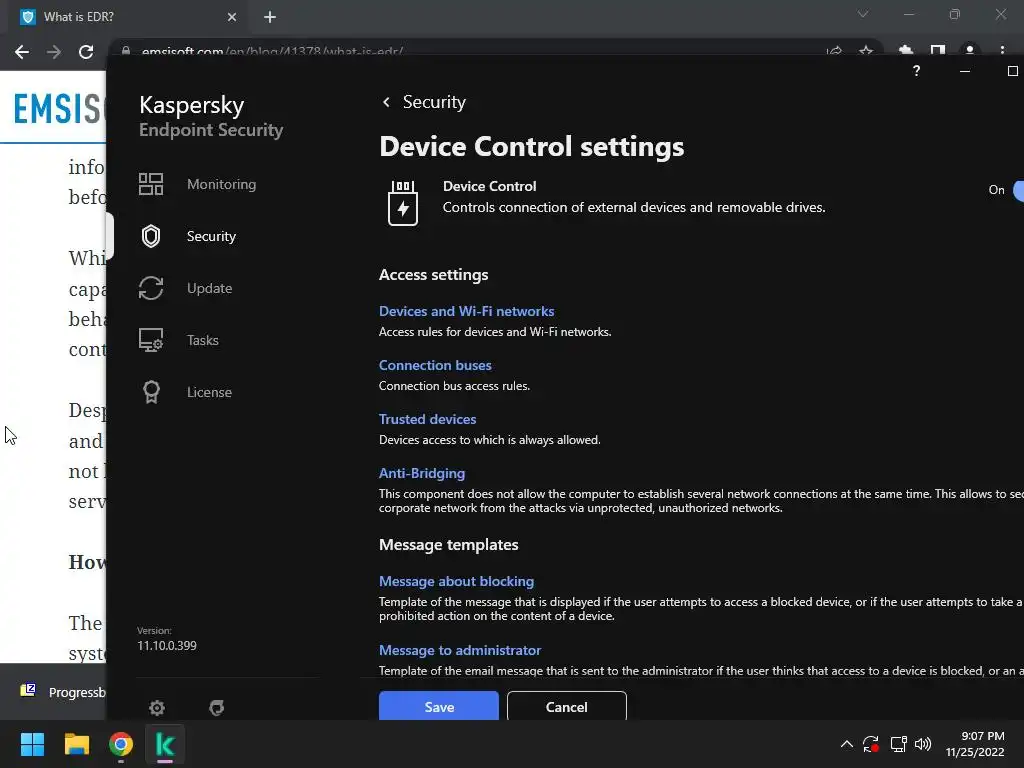Open volume control tray icon
The height and width of the screenshot is (768, 1024).
point(923,744)
